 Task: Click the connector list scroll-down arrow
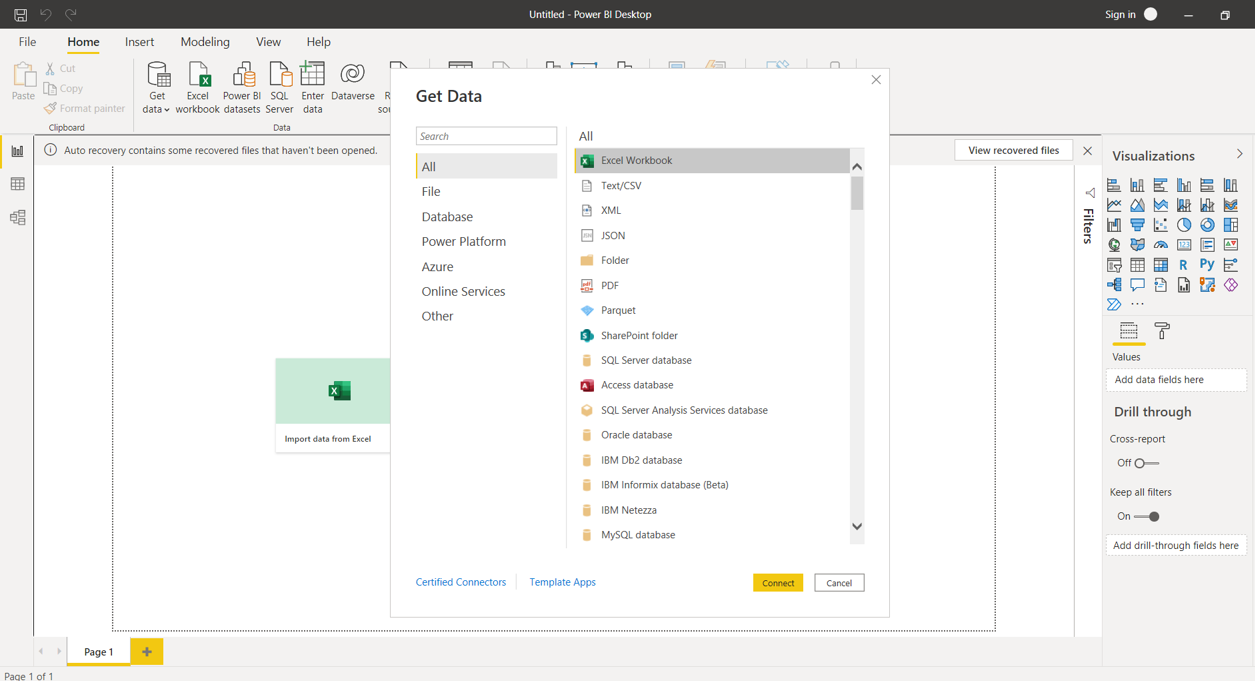coord(857,527)
